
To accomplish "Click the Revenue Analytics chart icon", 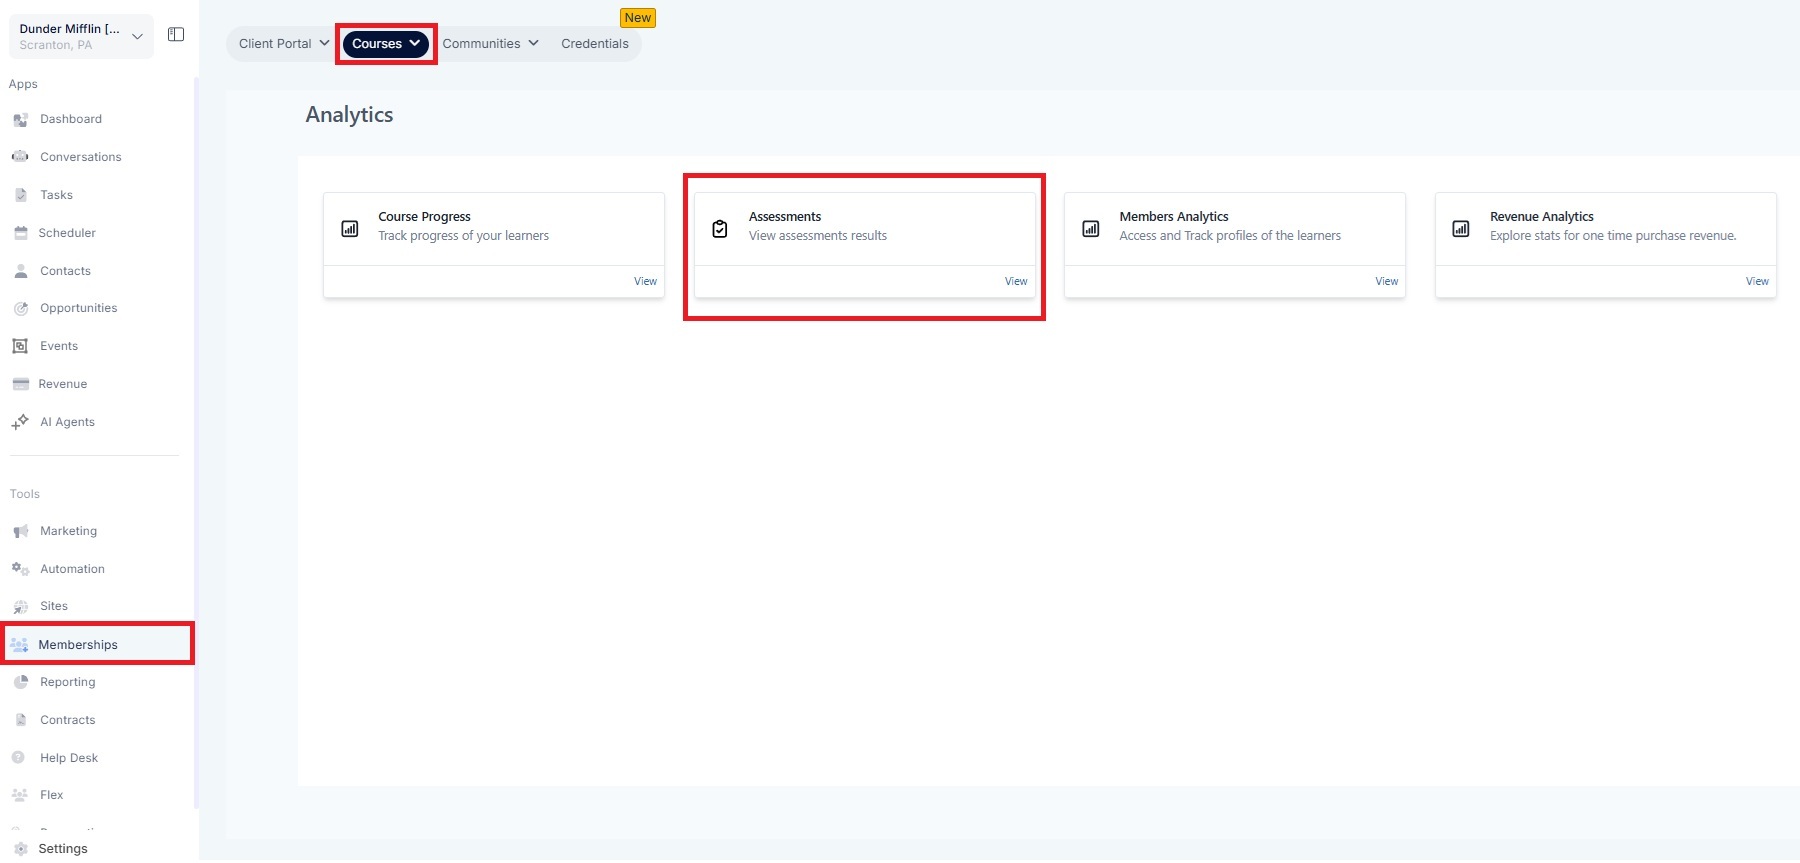I will [1461, 229].
